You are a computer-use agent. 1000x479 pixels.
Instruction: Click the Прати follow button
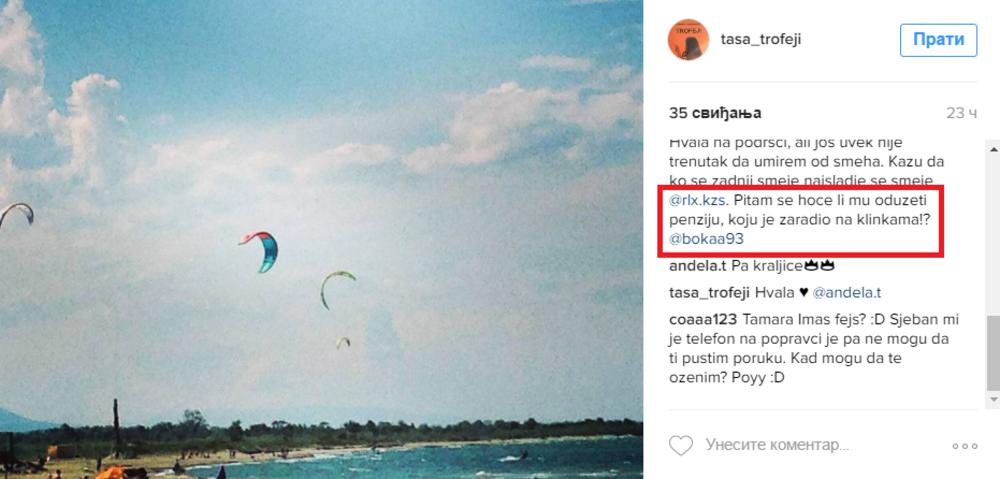click(x=938, y=40)
